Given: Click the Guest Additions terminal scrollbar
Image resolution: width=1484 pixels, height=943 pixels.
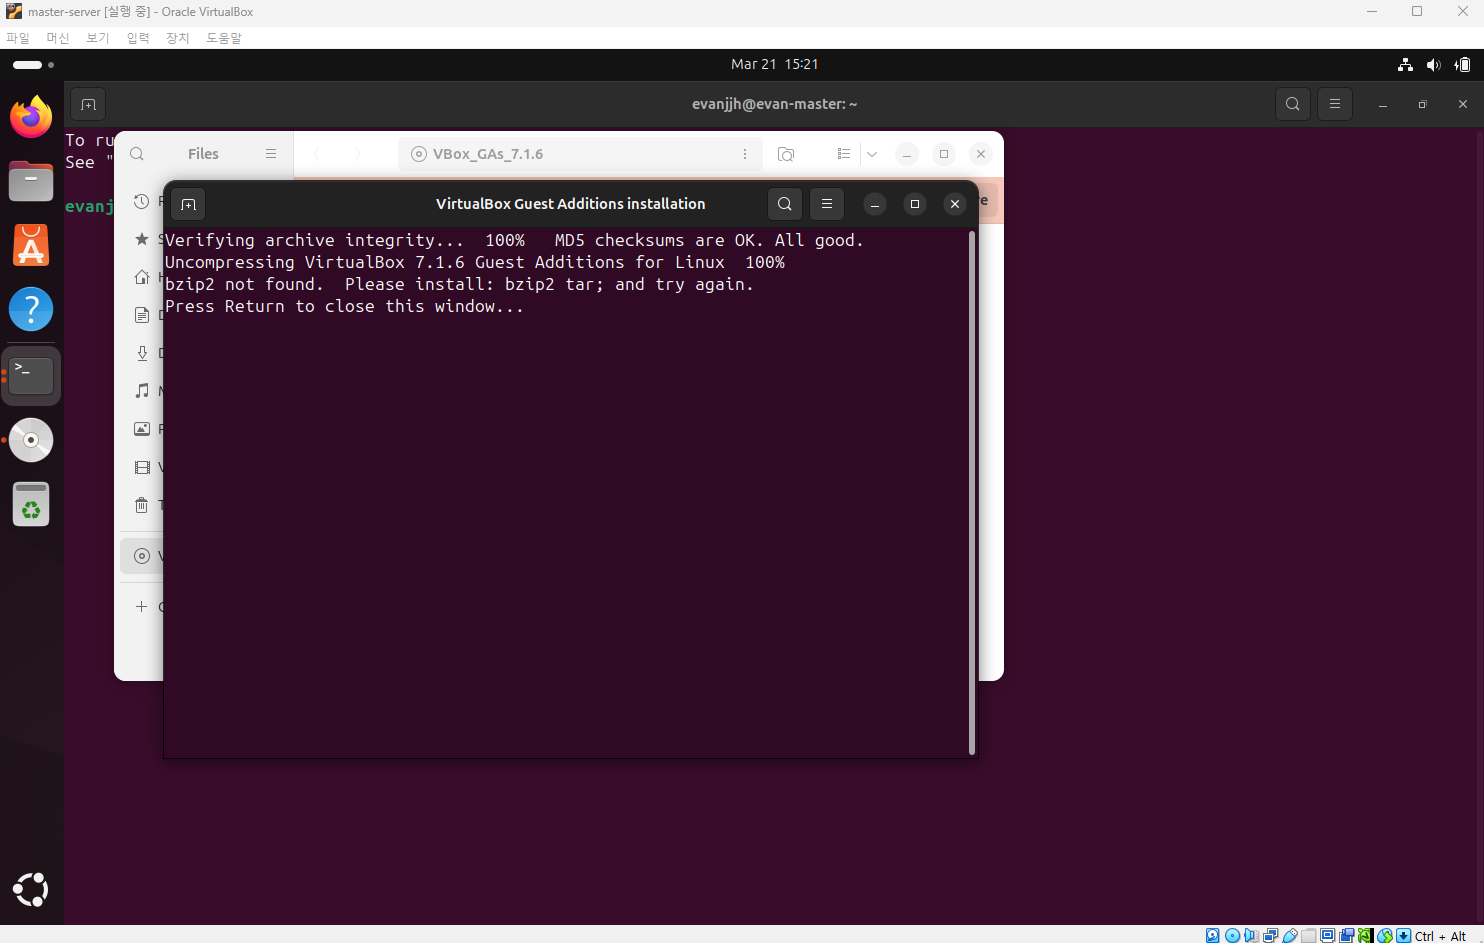Looking at the screenshot, I should click(972, 492).
